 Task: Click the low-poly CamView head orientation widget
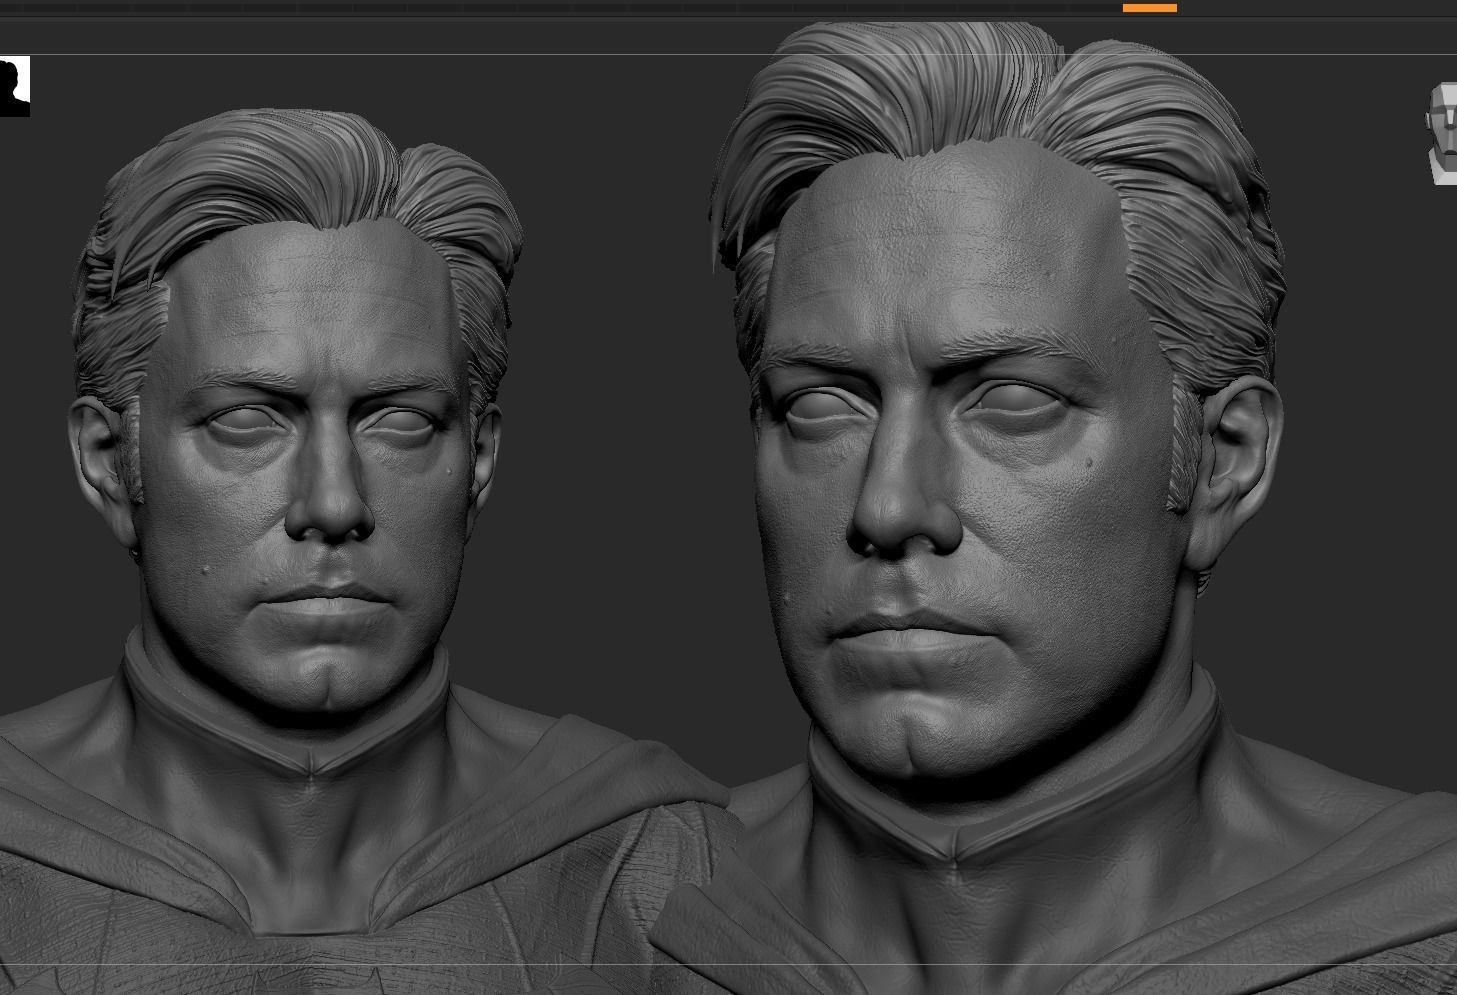pos(1442,134)
